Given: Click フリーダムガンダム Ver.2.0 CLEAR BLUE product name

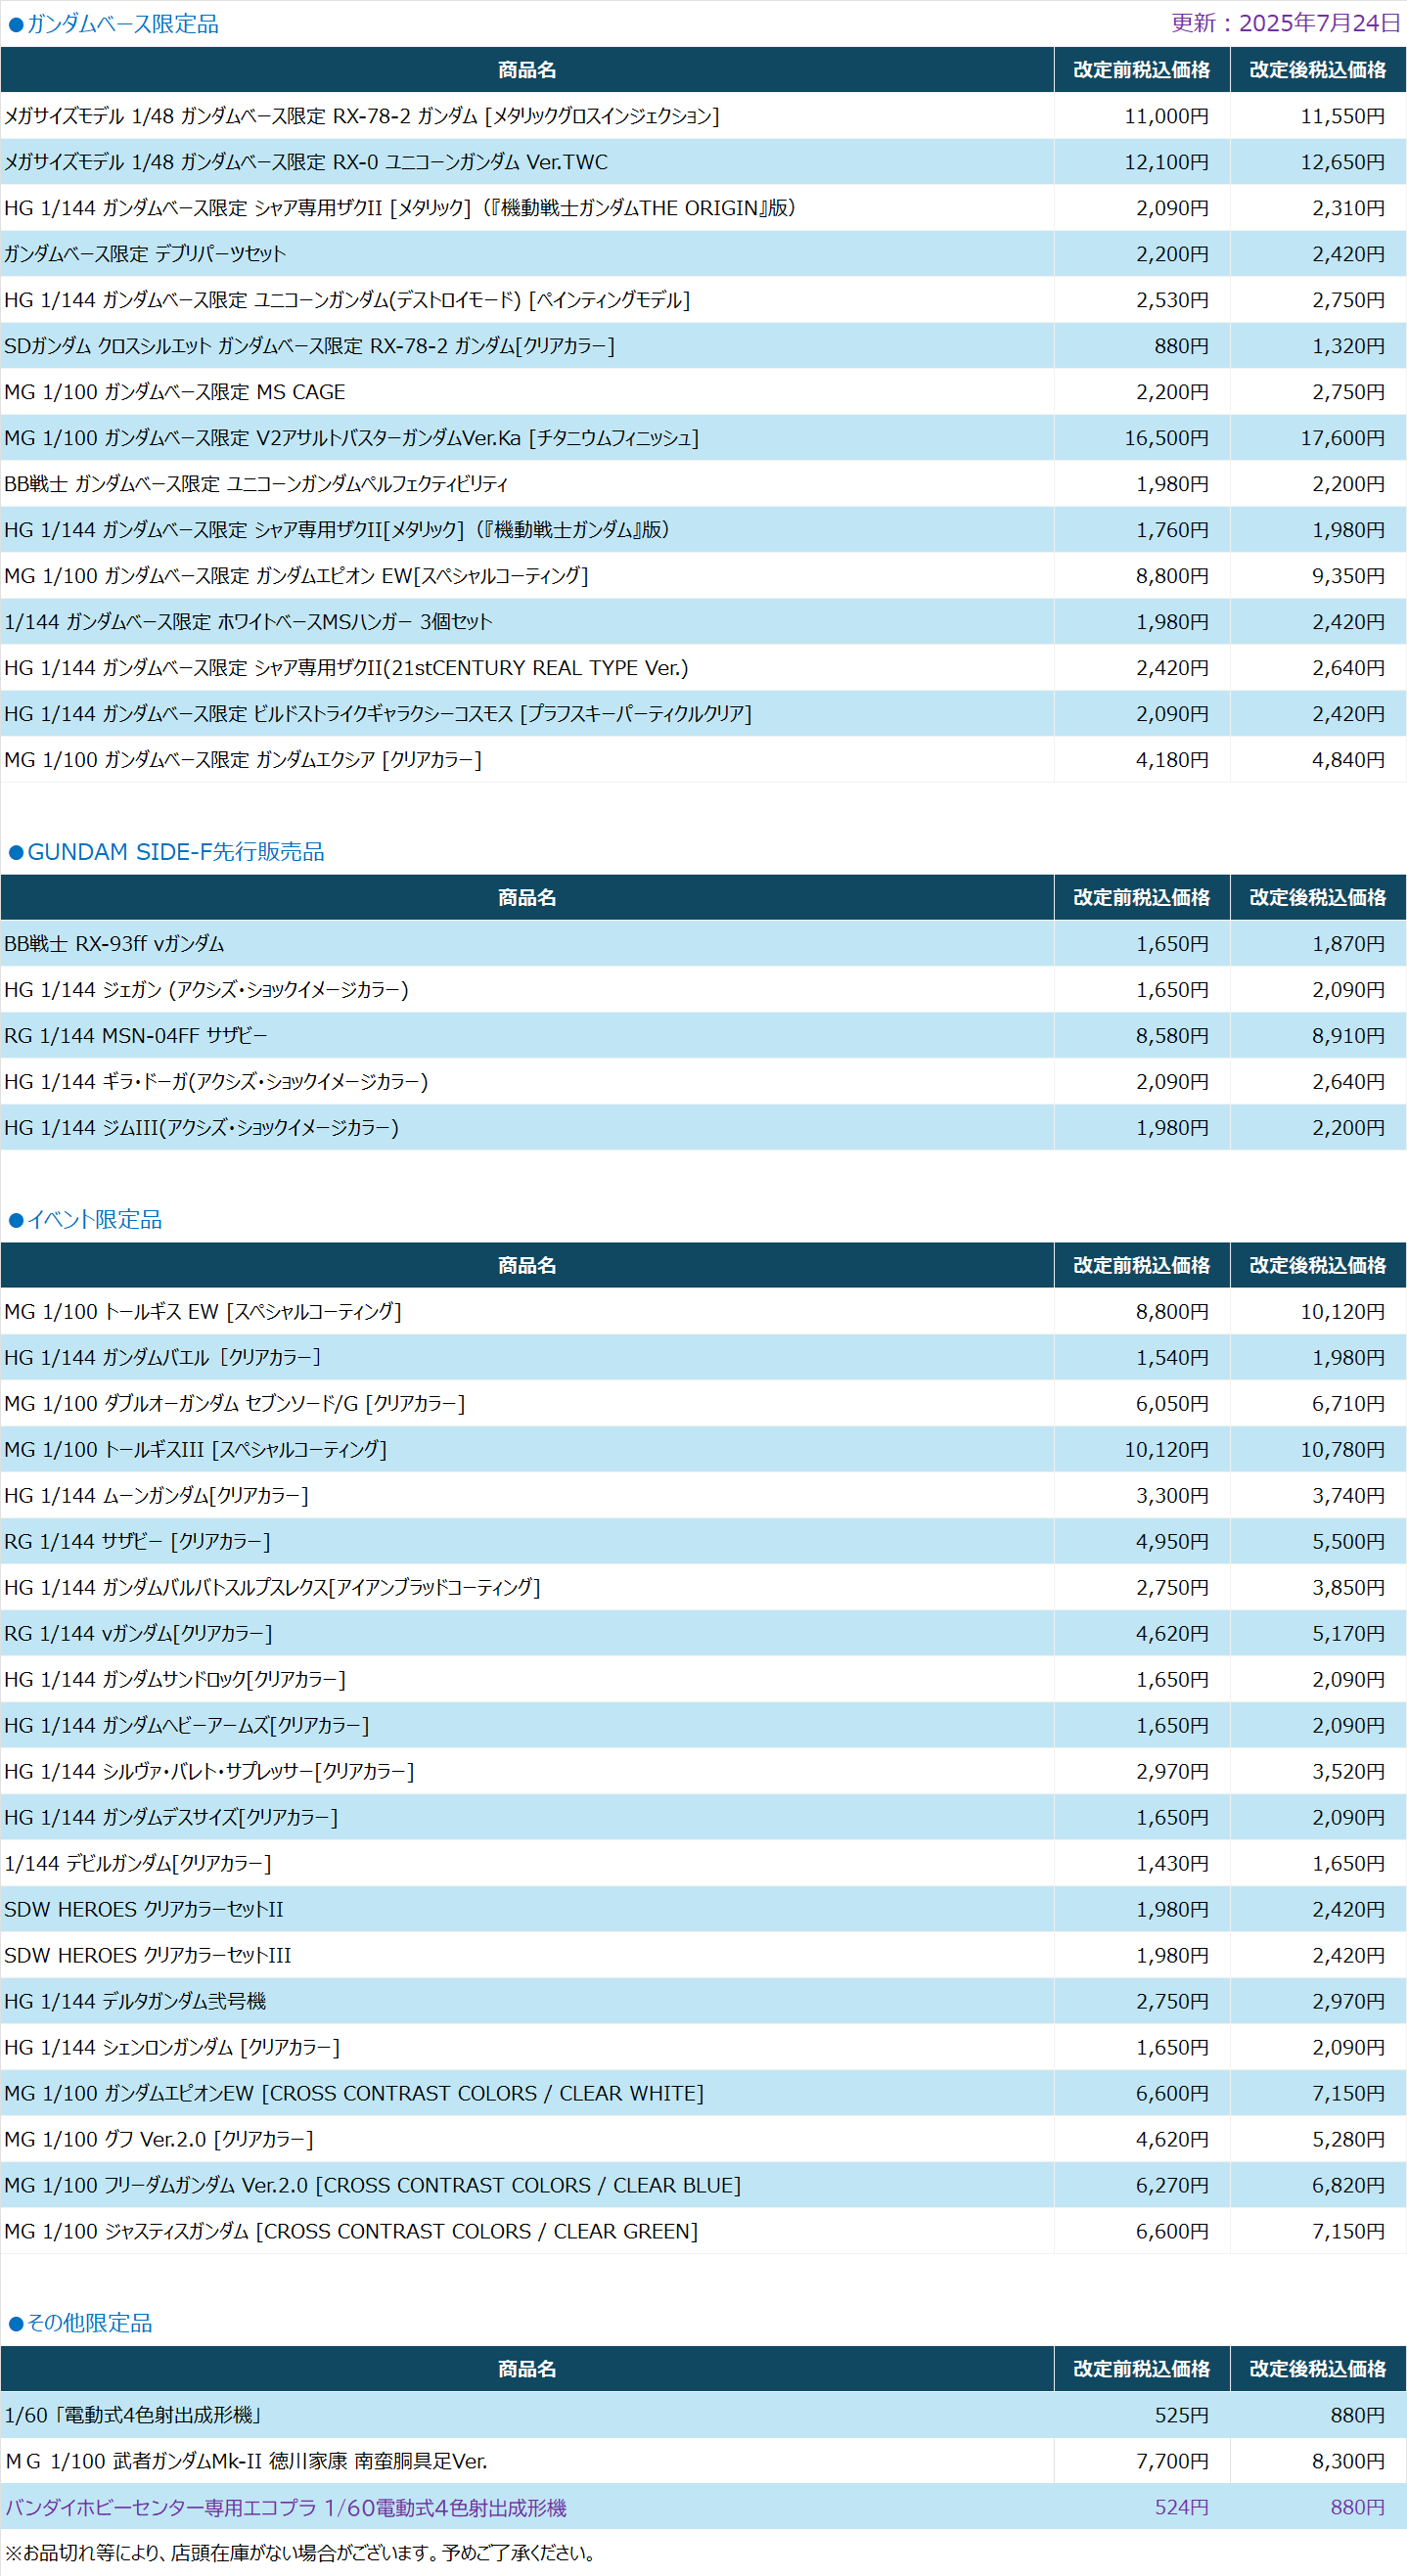Looking at the screenshot, I should (x=373, y=2186).
